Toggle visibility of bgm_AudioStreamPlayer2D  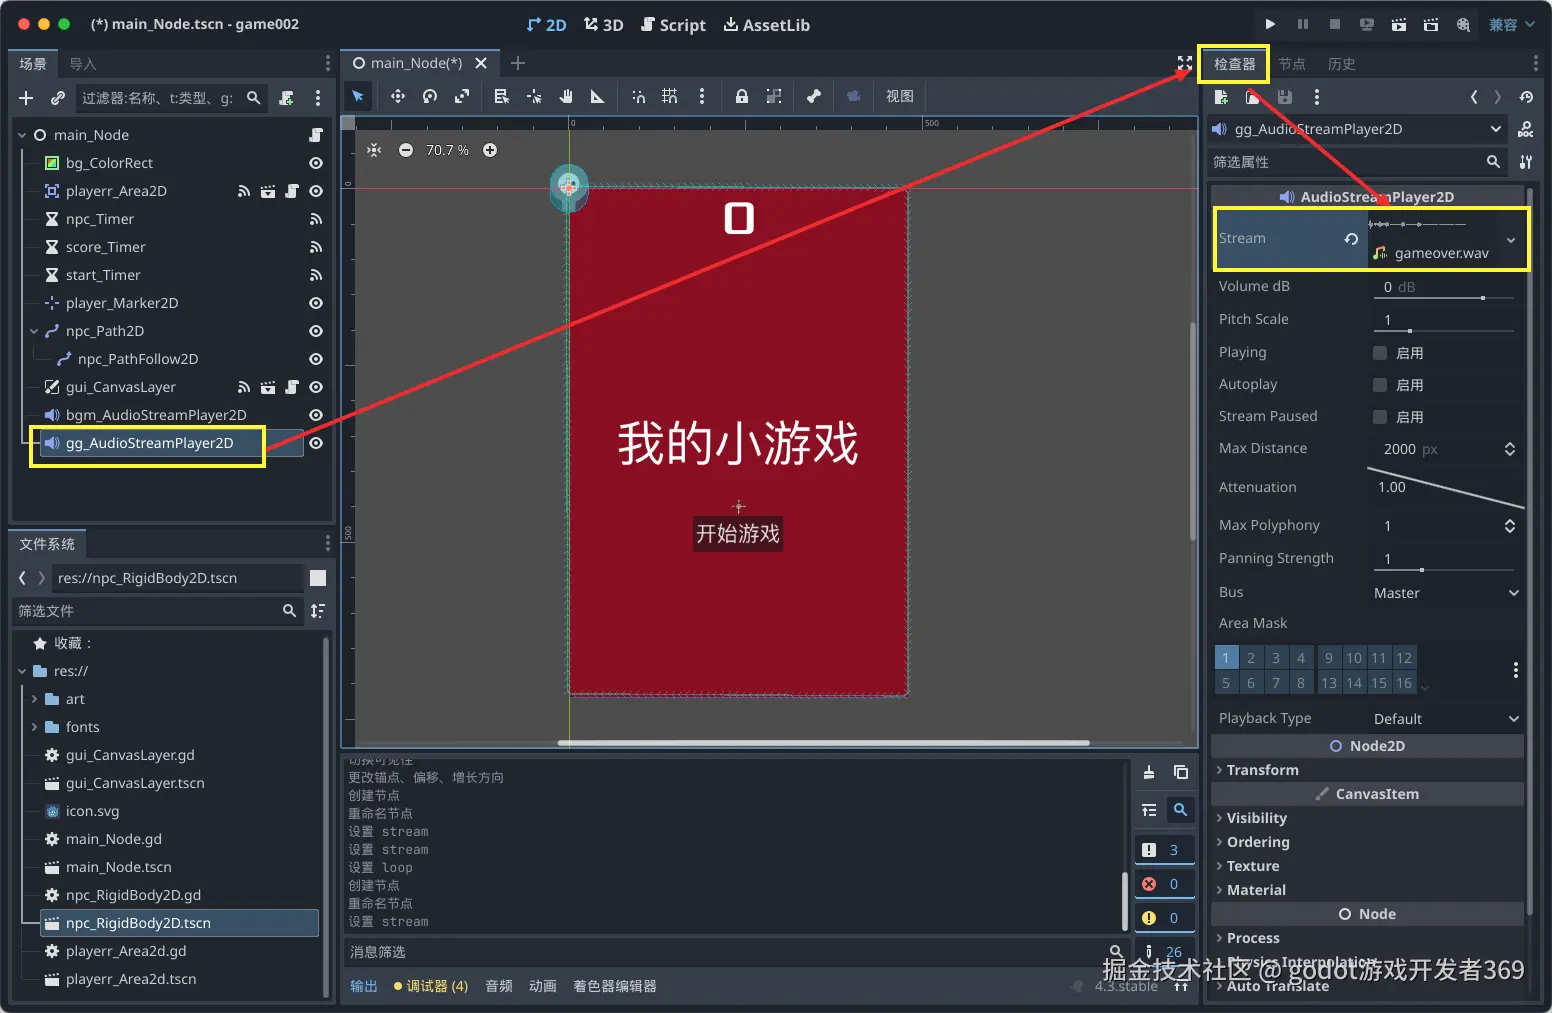point(316,415)
